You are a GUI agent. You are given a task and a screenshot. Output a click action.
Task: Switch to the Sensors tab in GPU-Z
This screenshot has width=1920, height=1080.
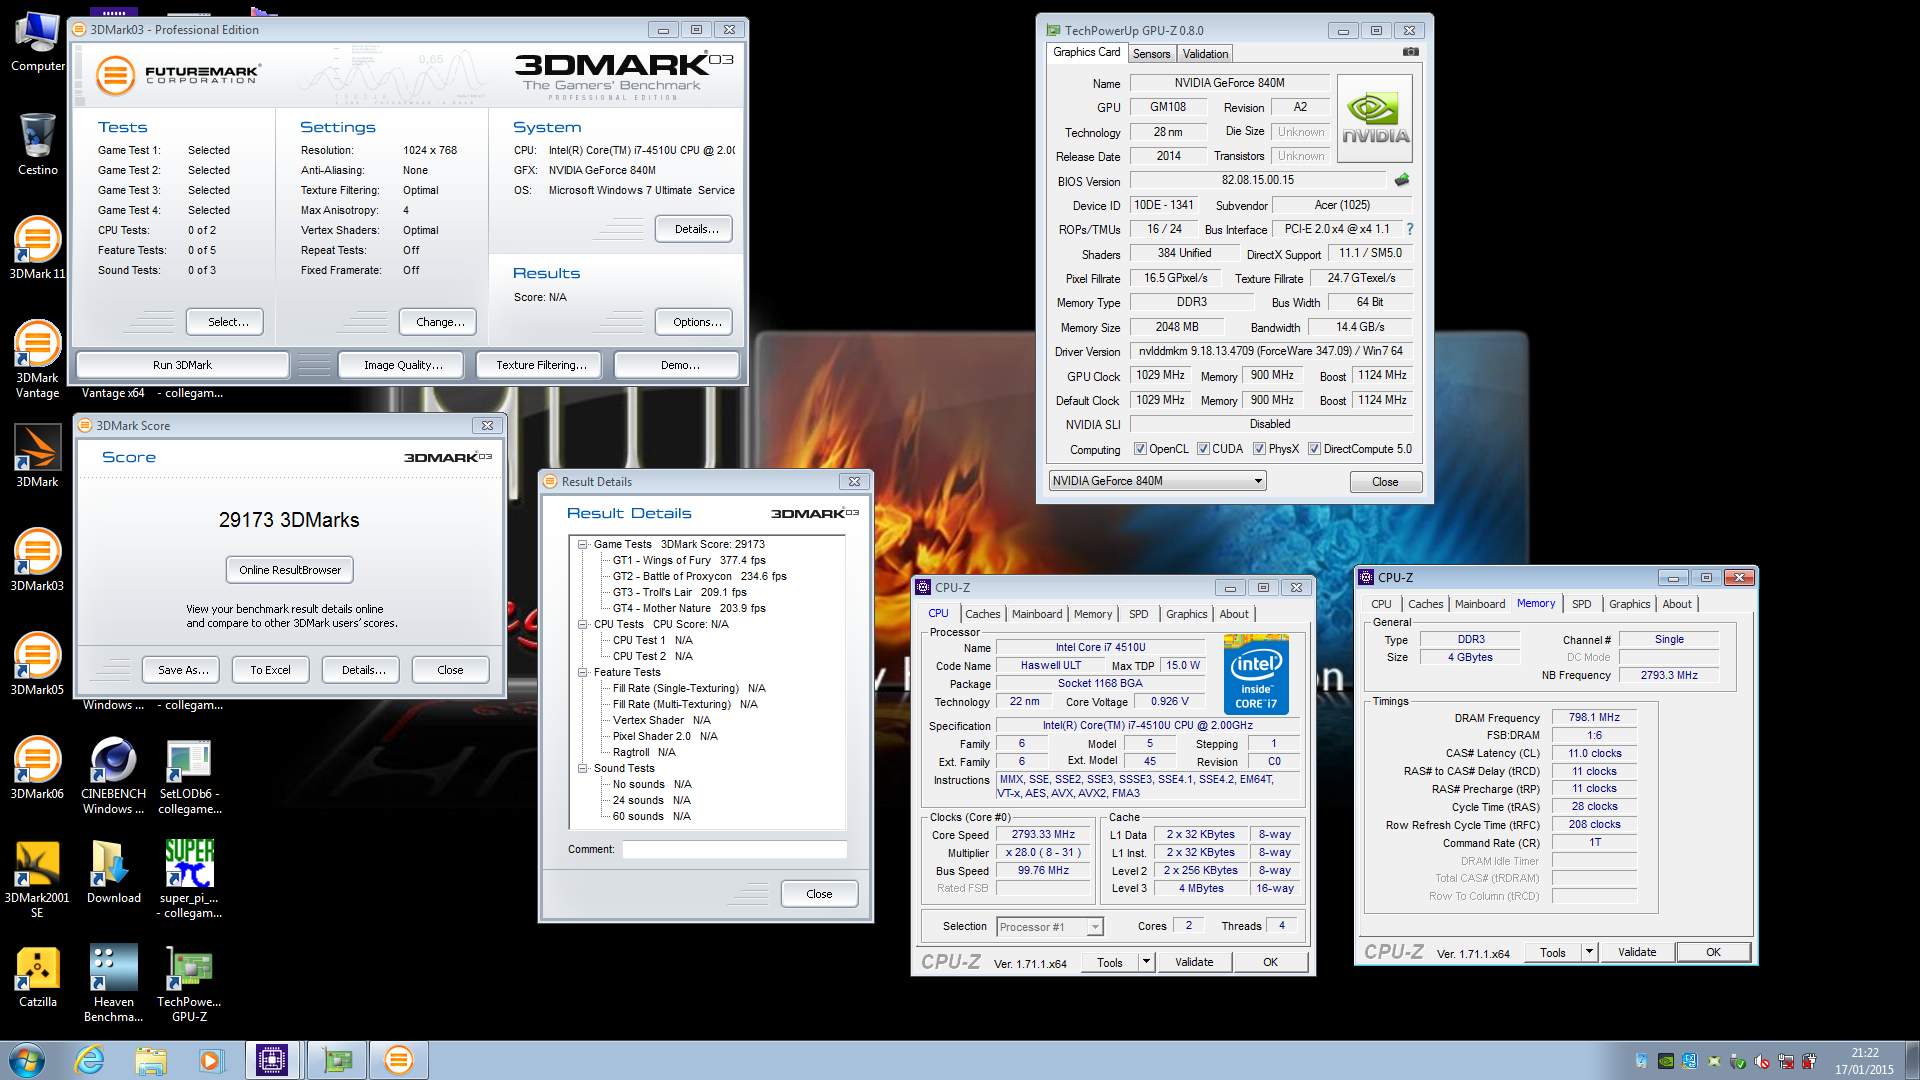tap(1151, 54)
